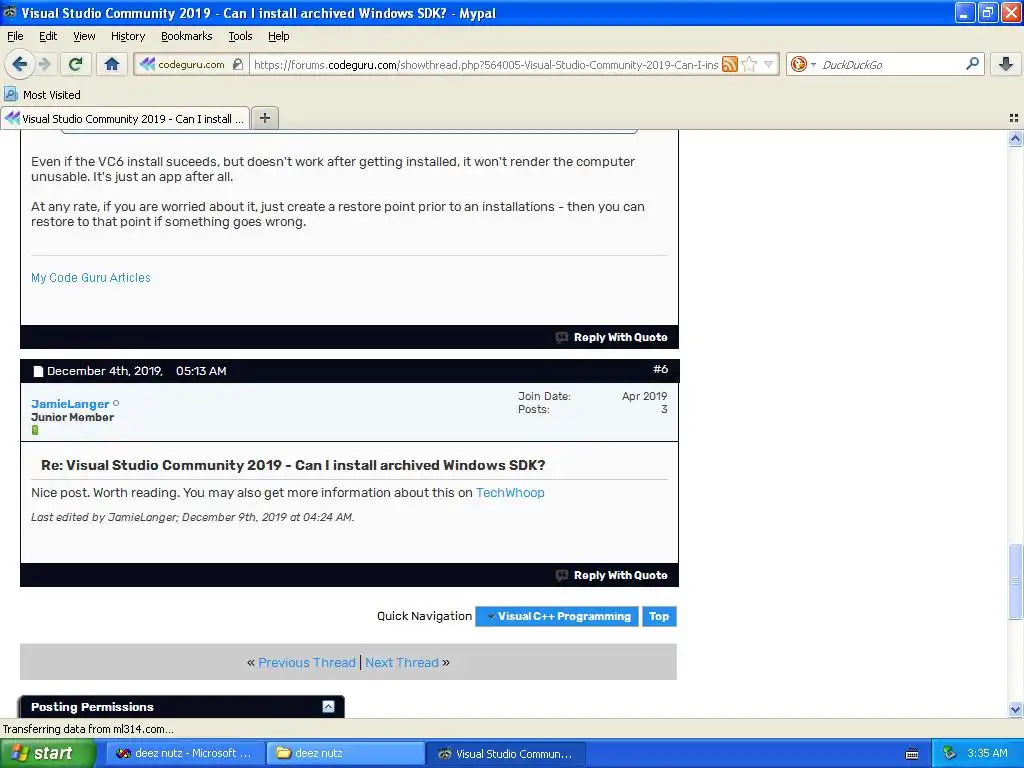Click inside the URL address field

(485, 65)
